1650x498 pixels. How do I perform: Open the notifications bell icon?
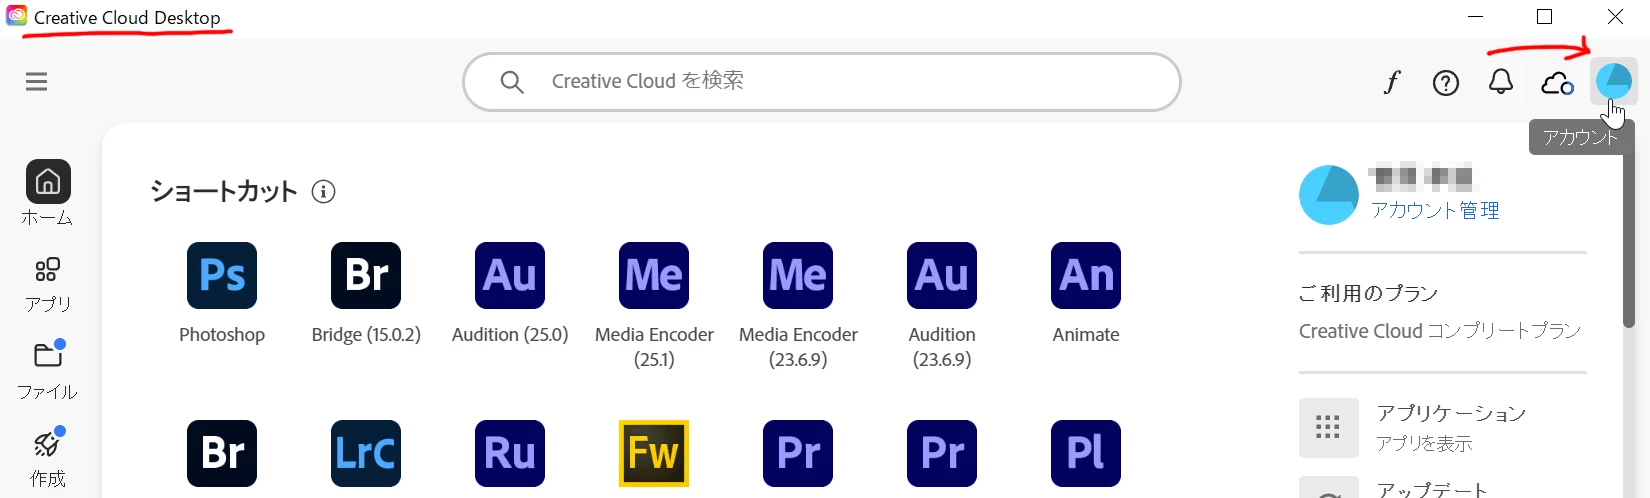point(1501,82)
